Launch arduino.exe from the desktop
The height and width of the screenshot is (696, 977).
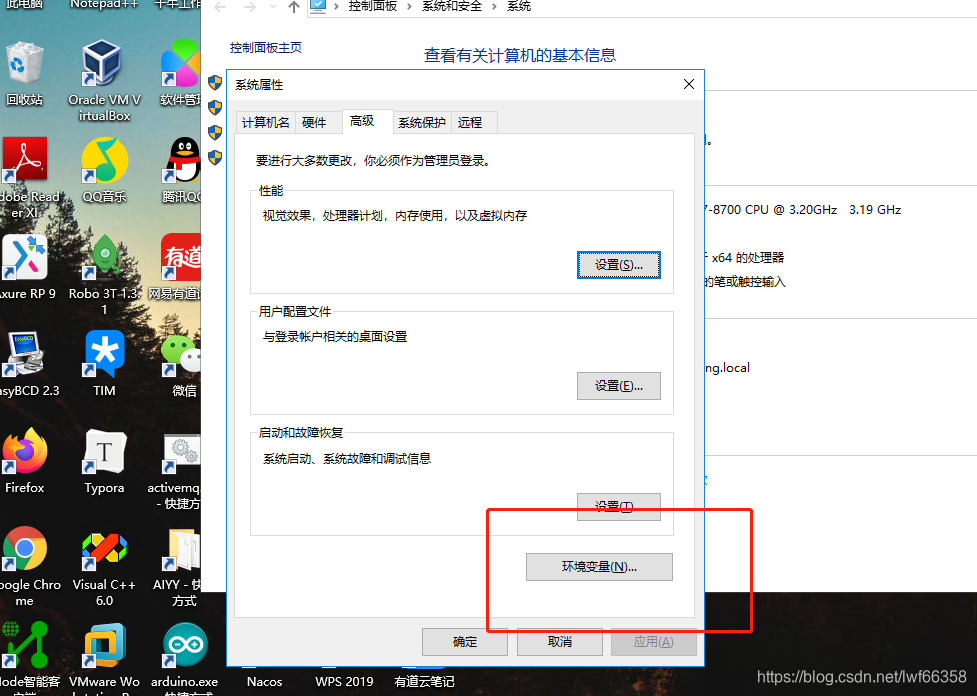click(183, 643)
